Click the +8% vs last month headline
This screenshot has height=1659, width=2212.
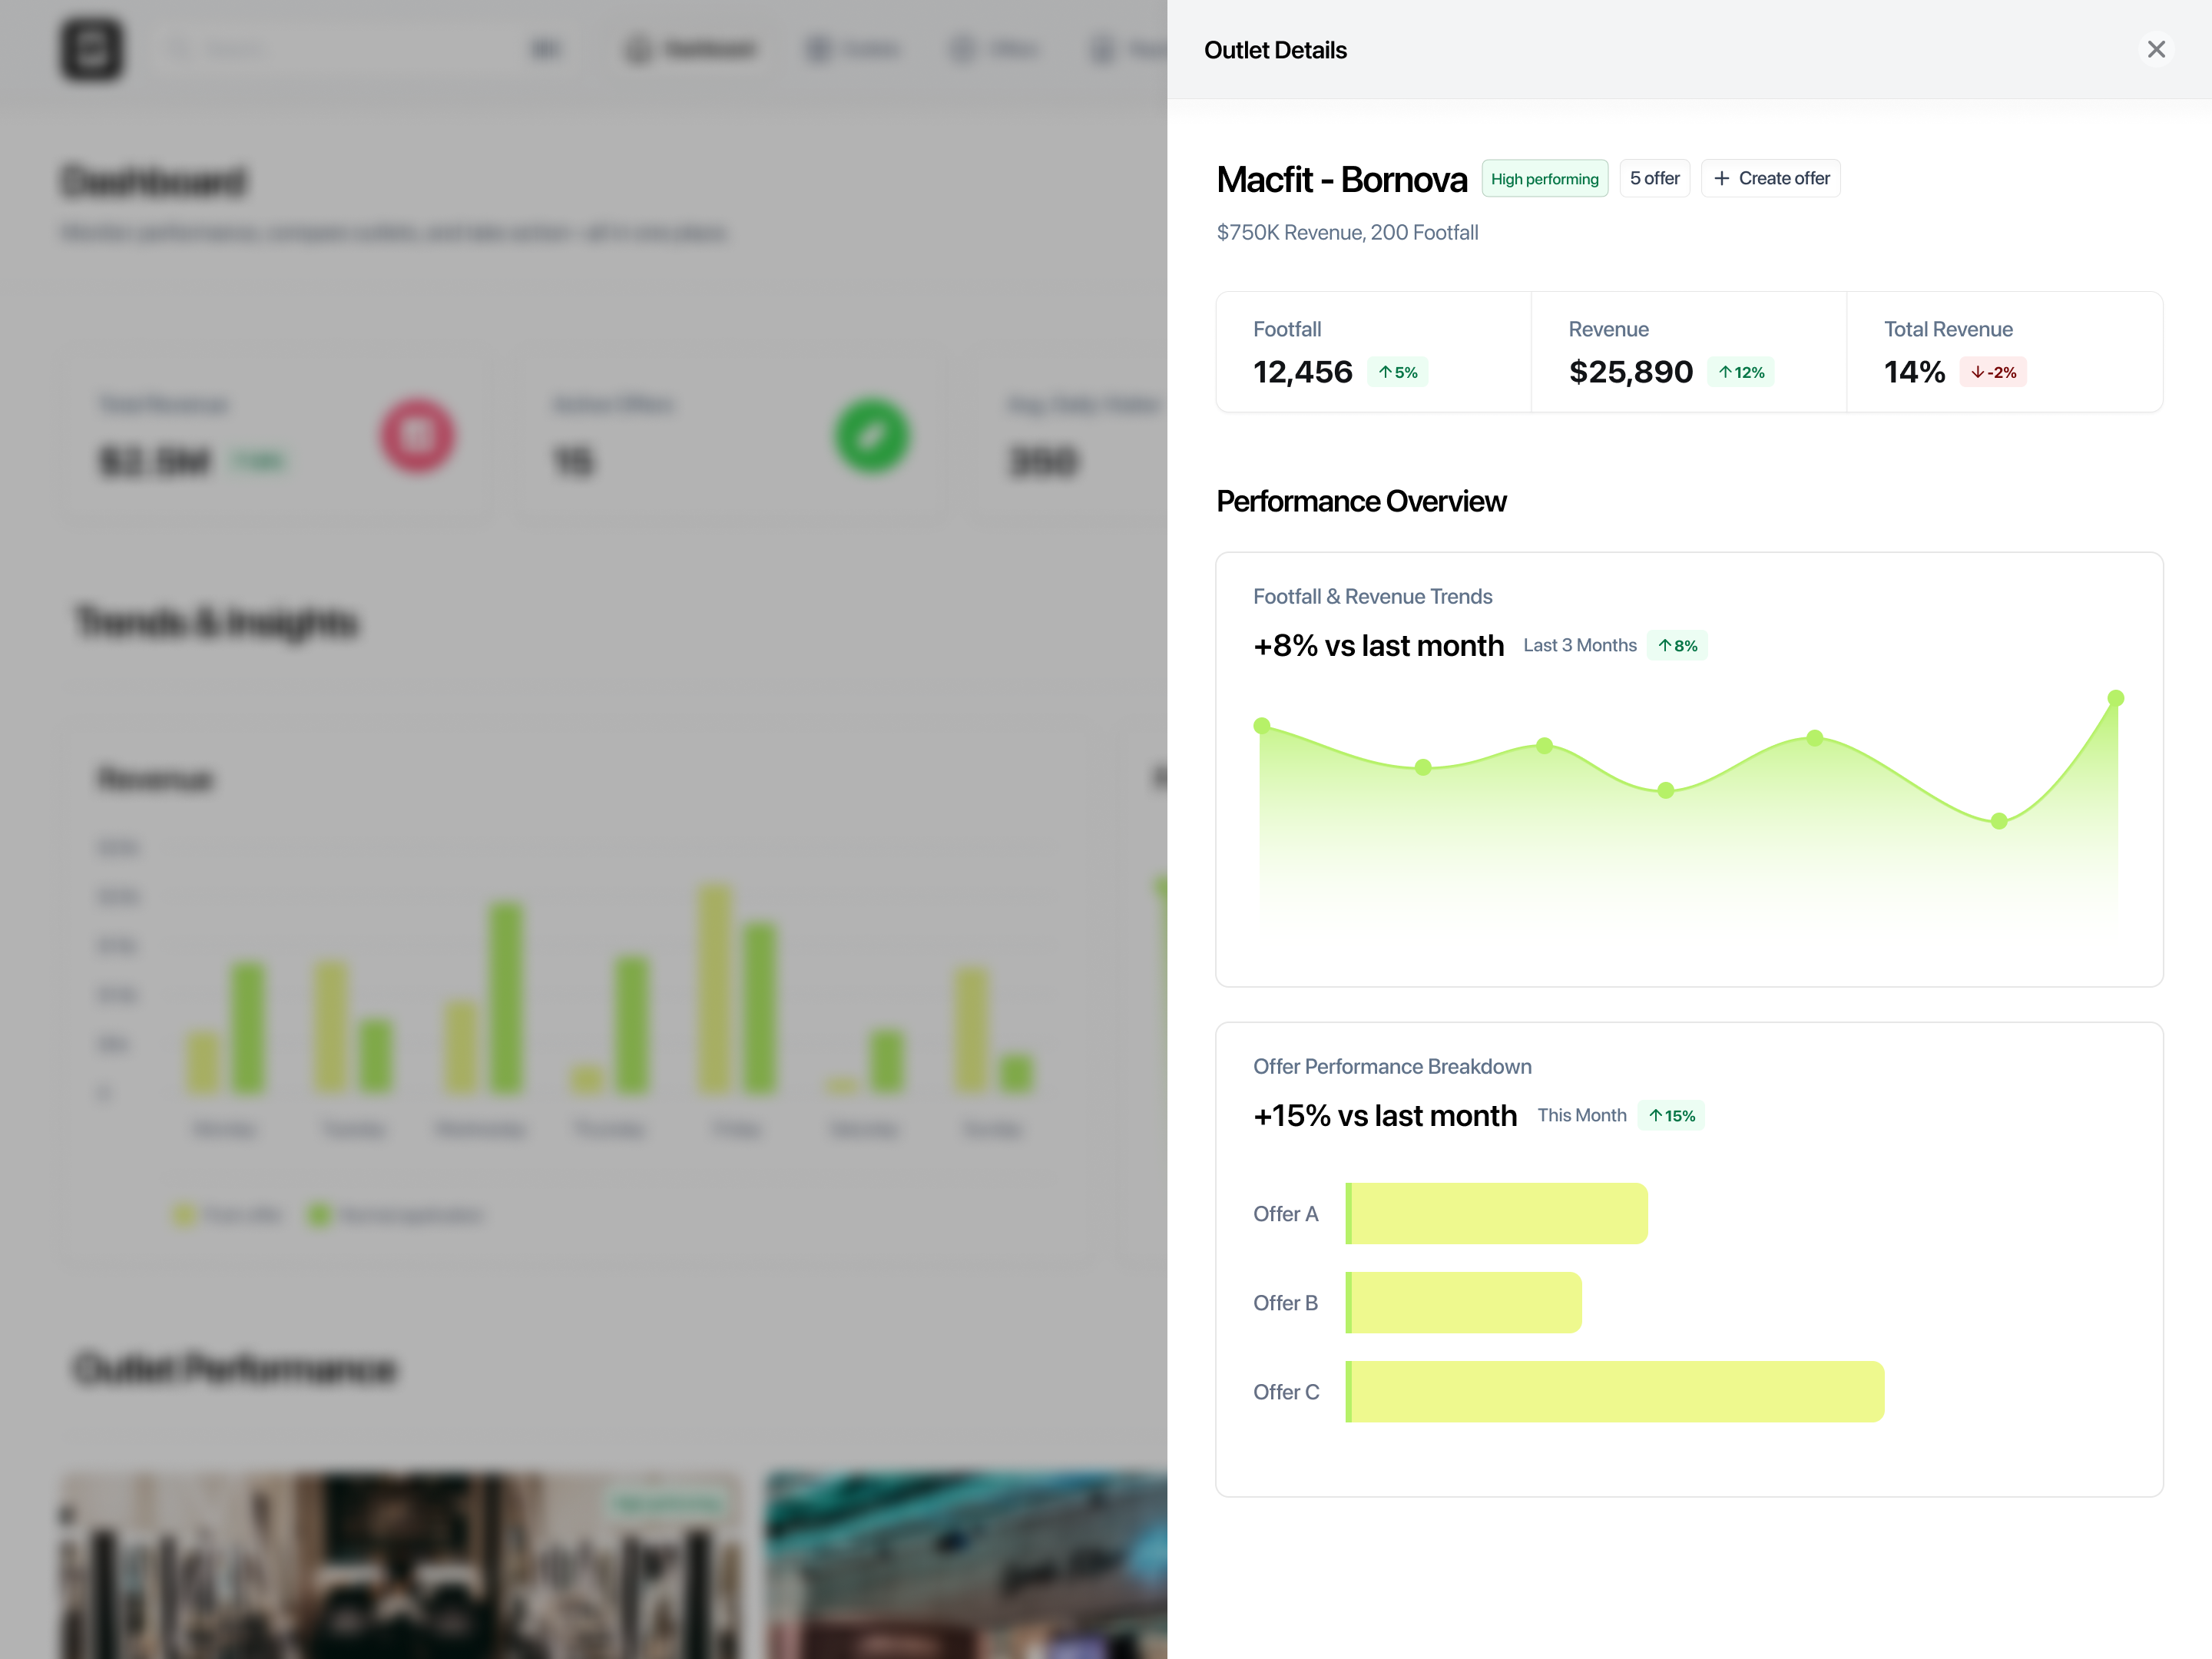(x=1378, y=646)
